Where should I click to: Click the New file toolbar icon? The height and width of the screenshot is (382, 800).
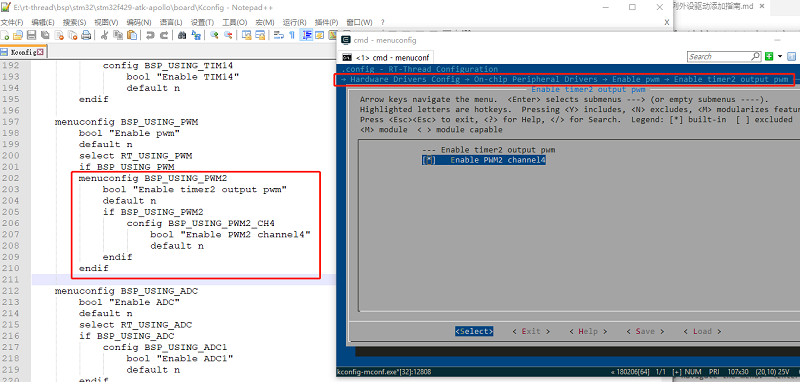click(5, 35)
